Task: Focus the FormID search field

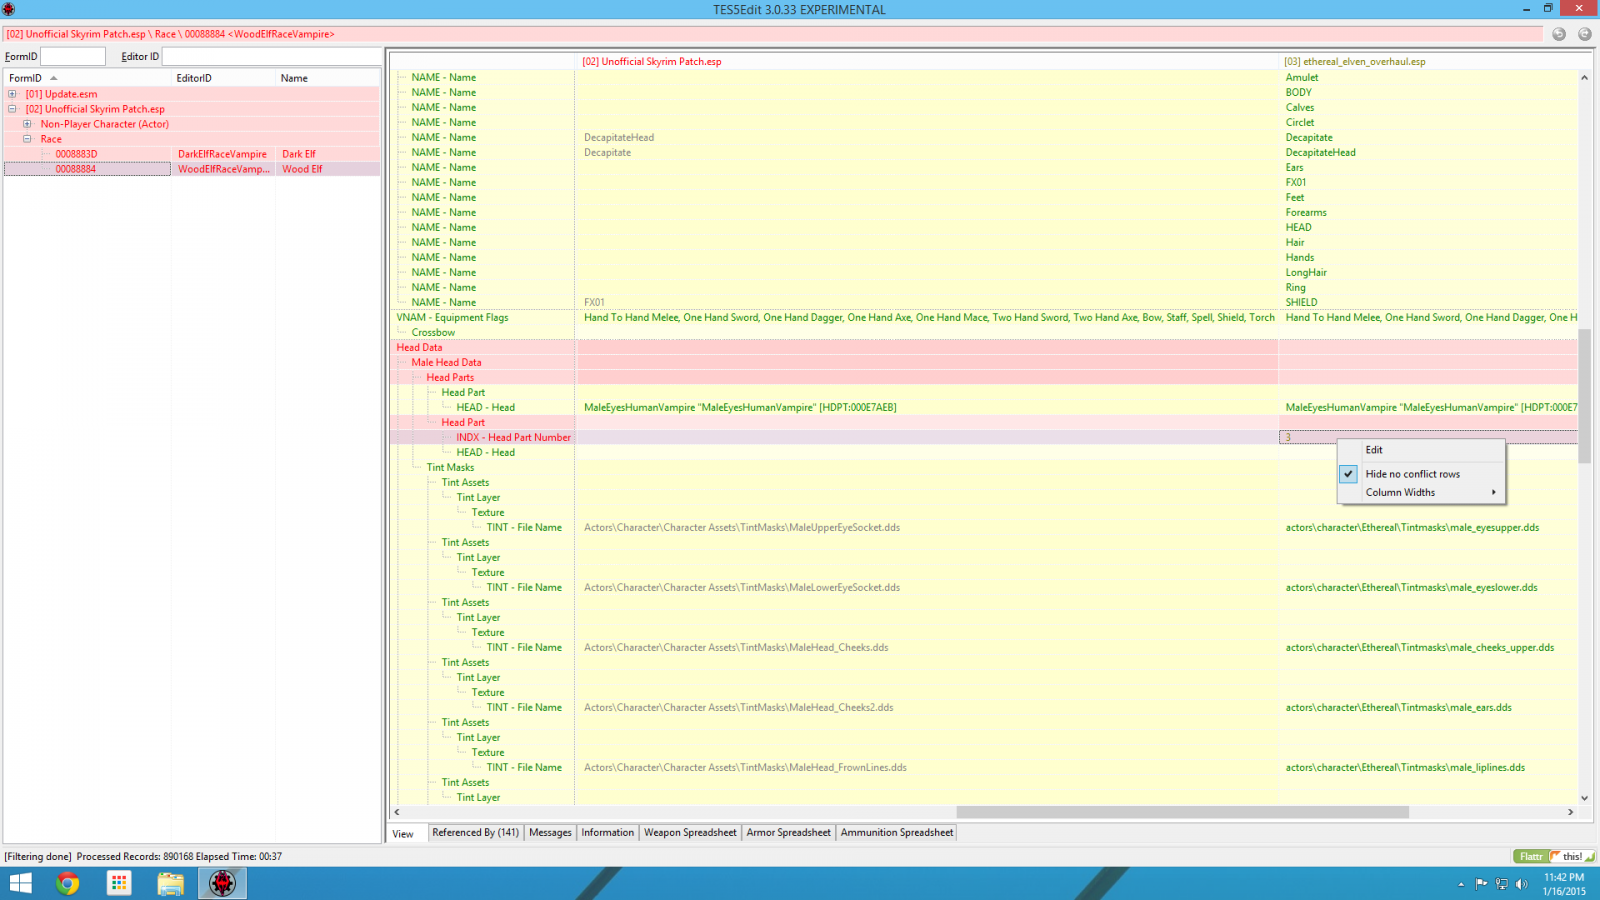Action: 72,57
